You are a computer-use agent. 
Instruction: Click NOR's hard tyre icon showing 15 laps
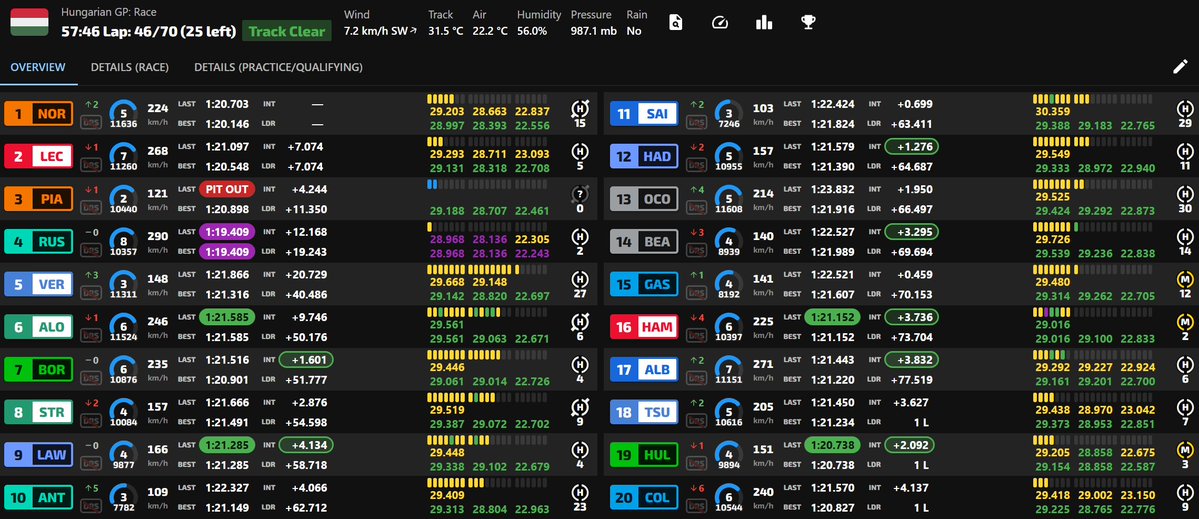[580, 109]
